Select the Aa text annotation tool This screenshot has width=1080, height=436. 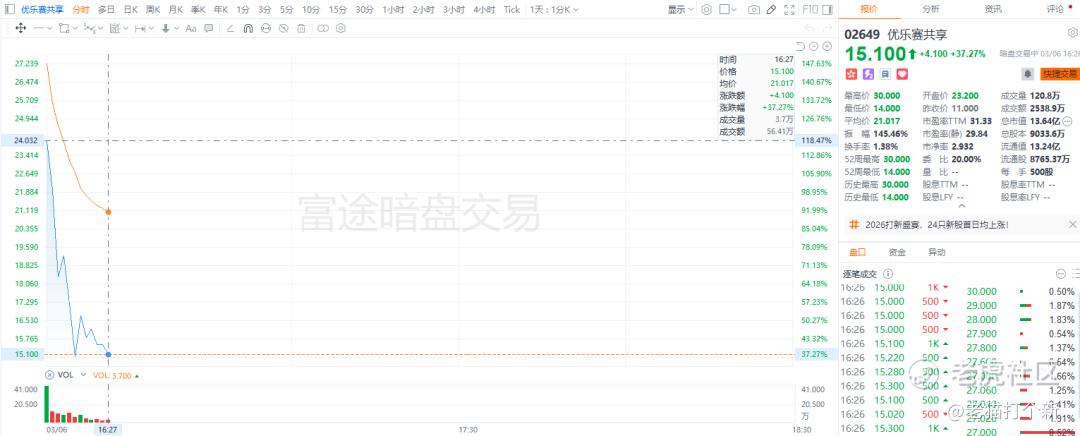(x=191, y=28)
